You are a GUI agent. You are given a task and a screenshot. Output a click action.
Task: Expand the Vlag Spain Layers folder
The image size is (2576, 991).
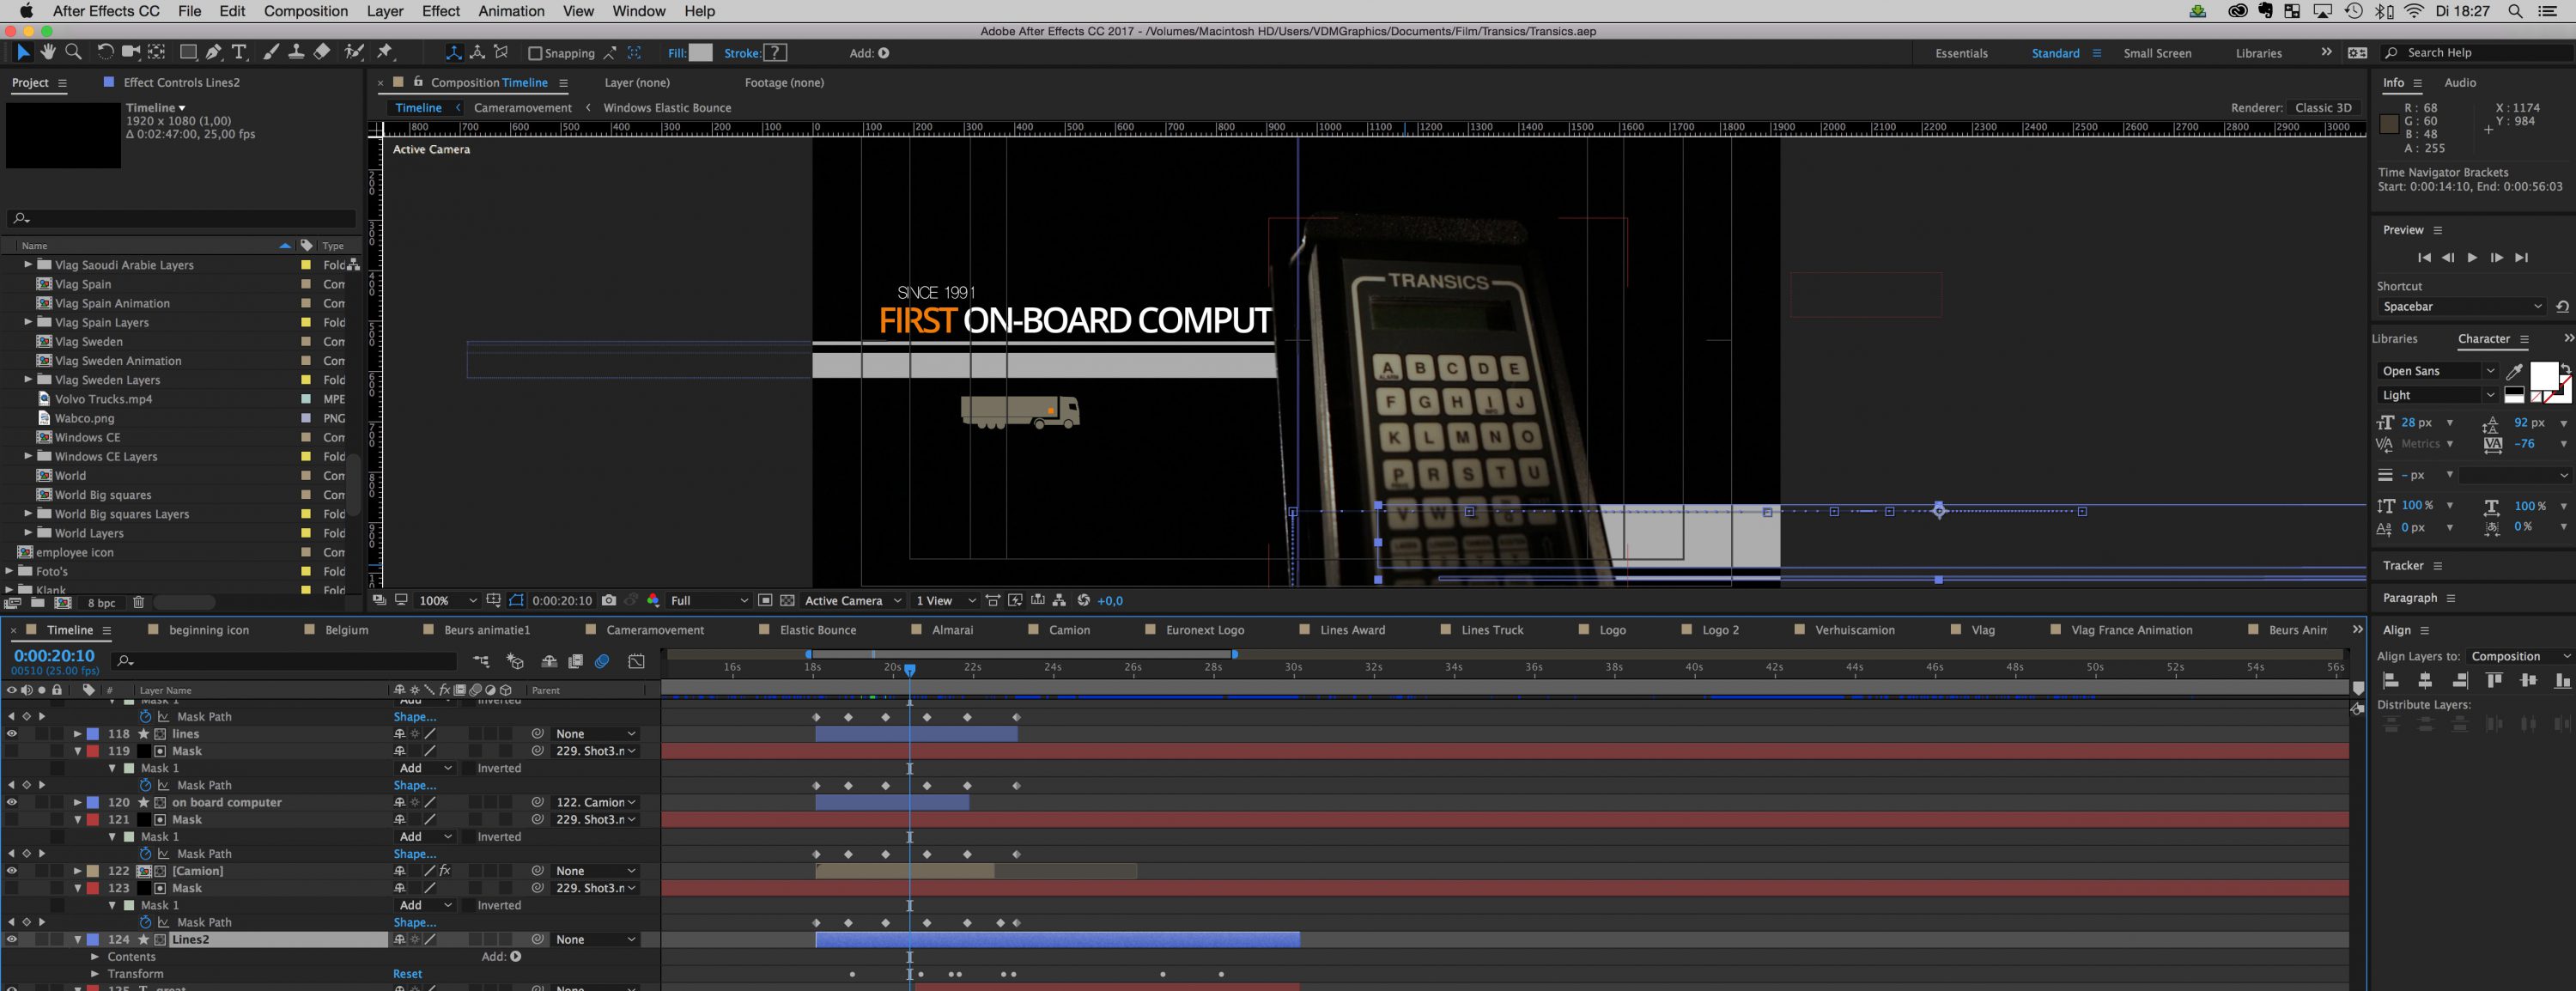point(28,322)
